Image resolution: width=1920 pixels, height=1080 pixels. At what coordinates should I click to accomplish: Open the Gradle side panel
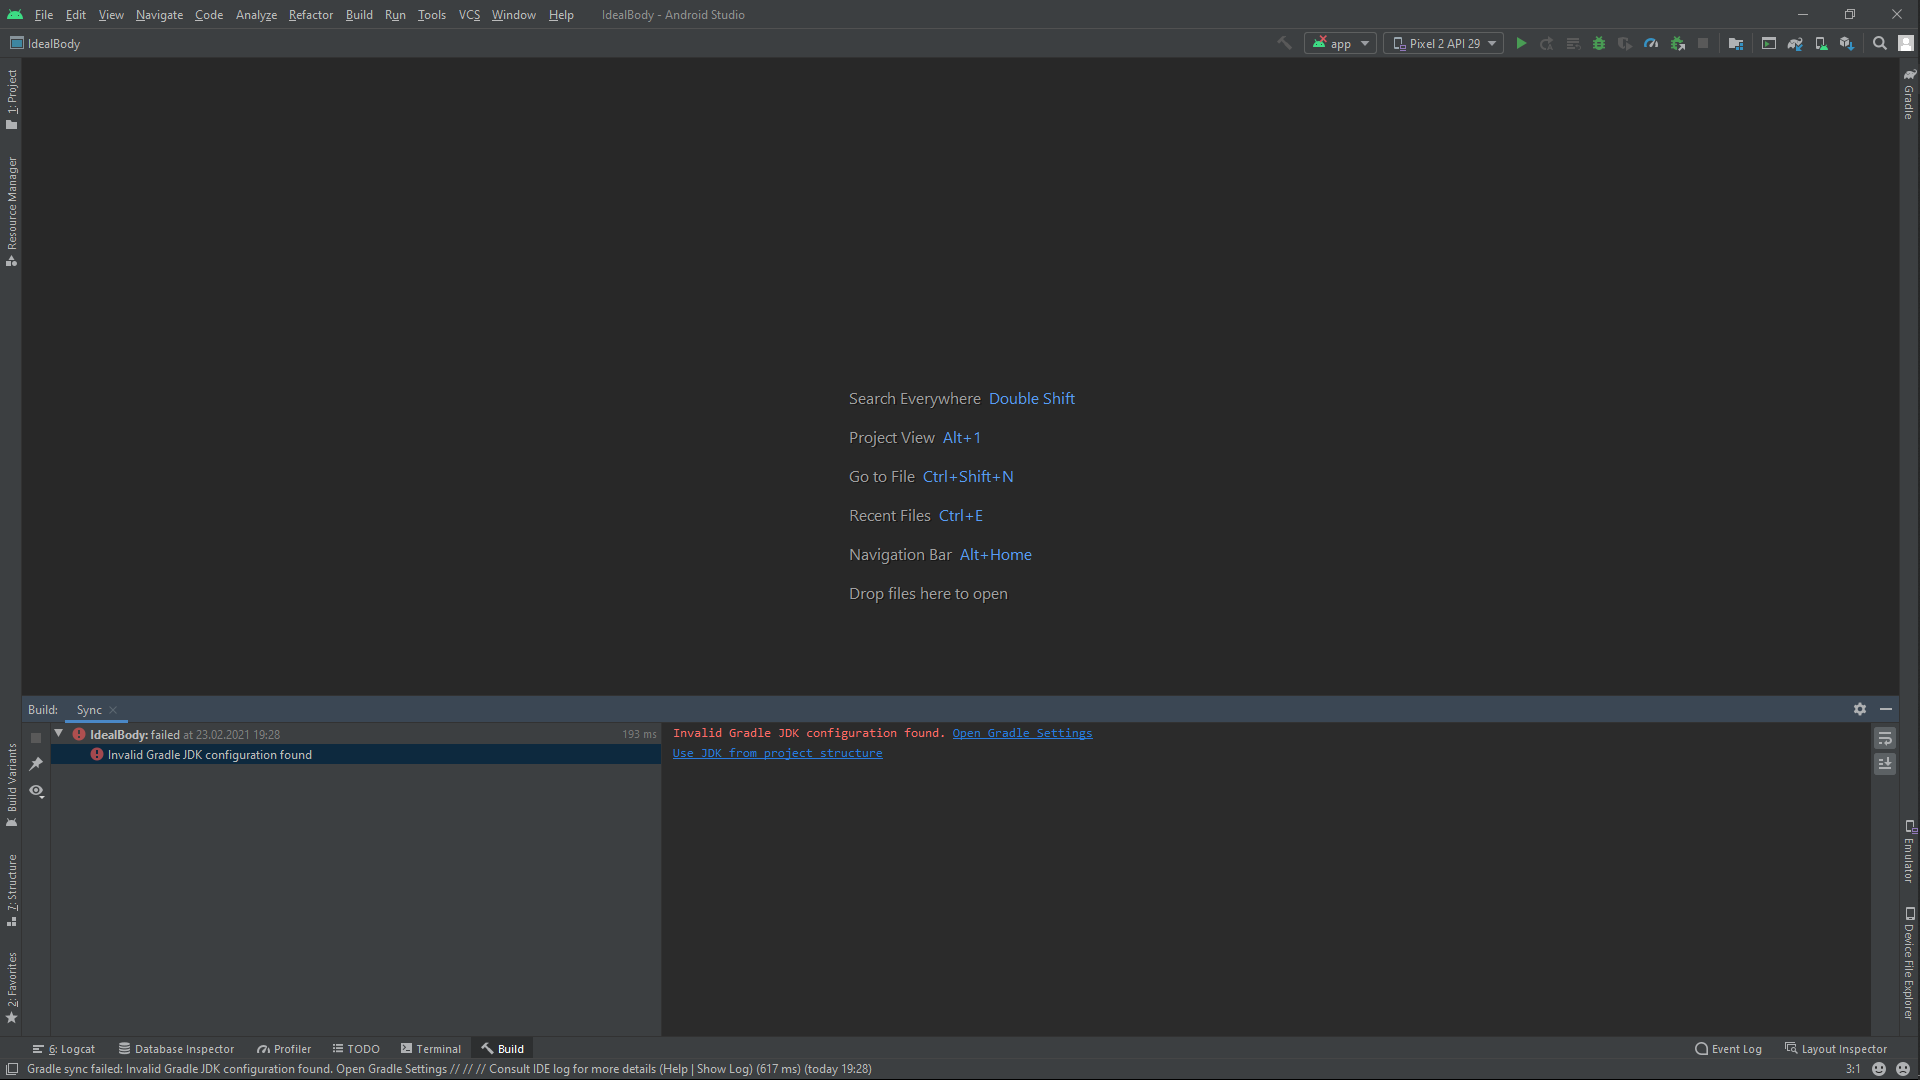[1909, 94]
